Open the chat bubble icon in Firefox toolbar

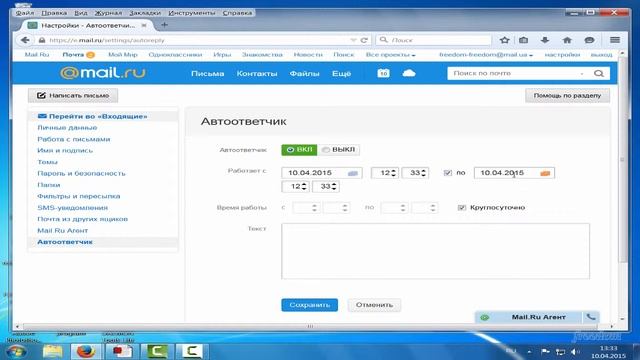tap(589, 40)
